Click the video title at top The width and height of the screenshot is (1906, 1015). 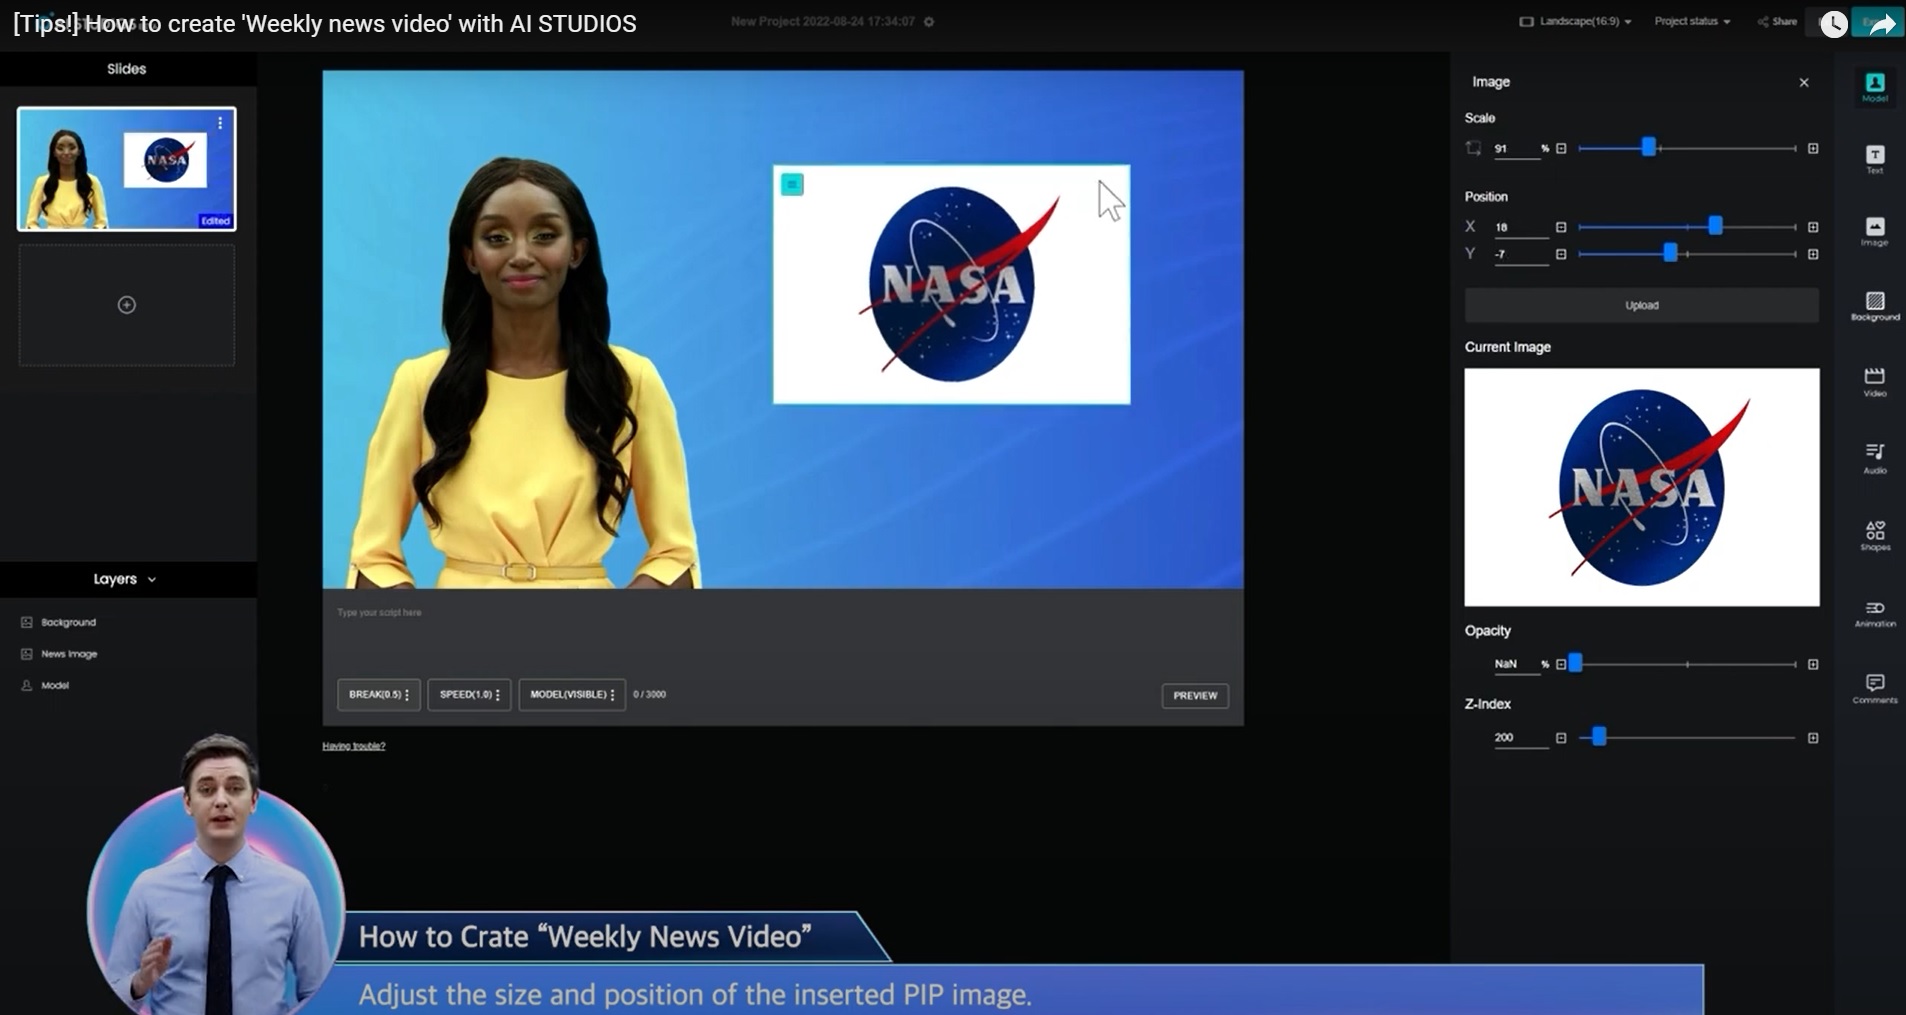pos(325,24)
